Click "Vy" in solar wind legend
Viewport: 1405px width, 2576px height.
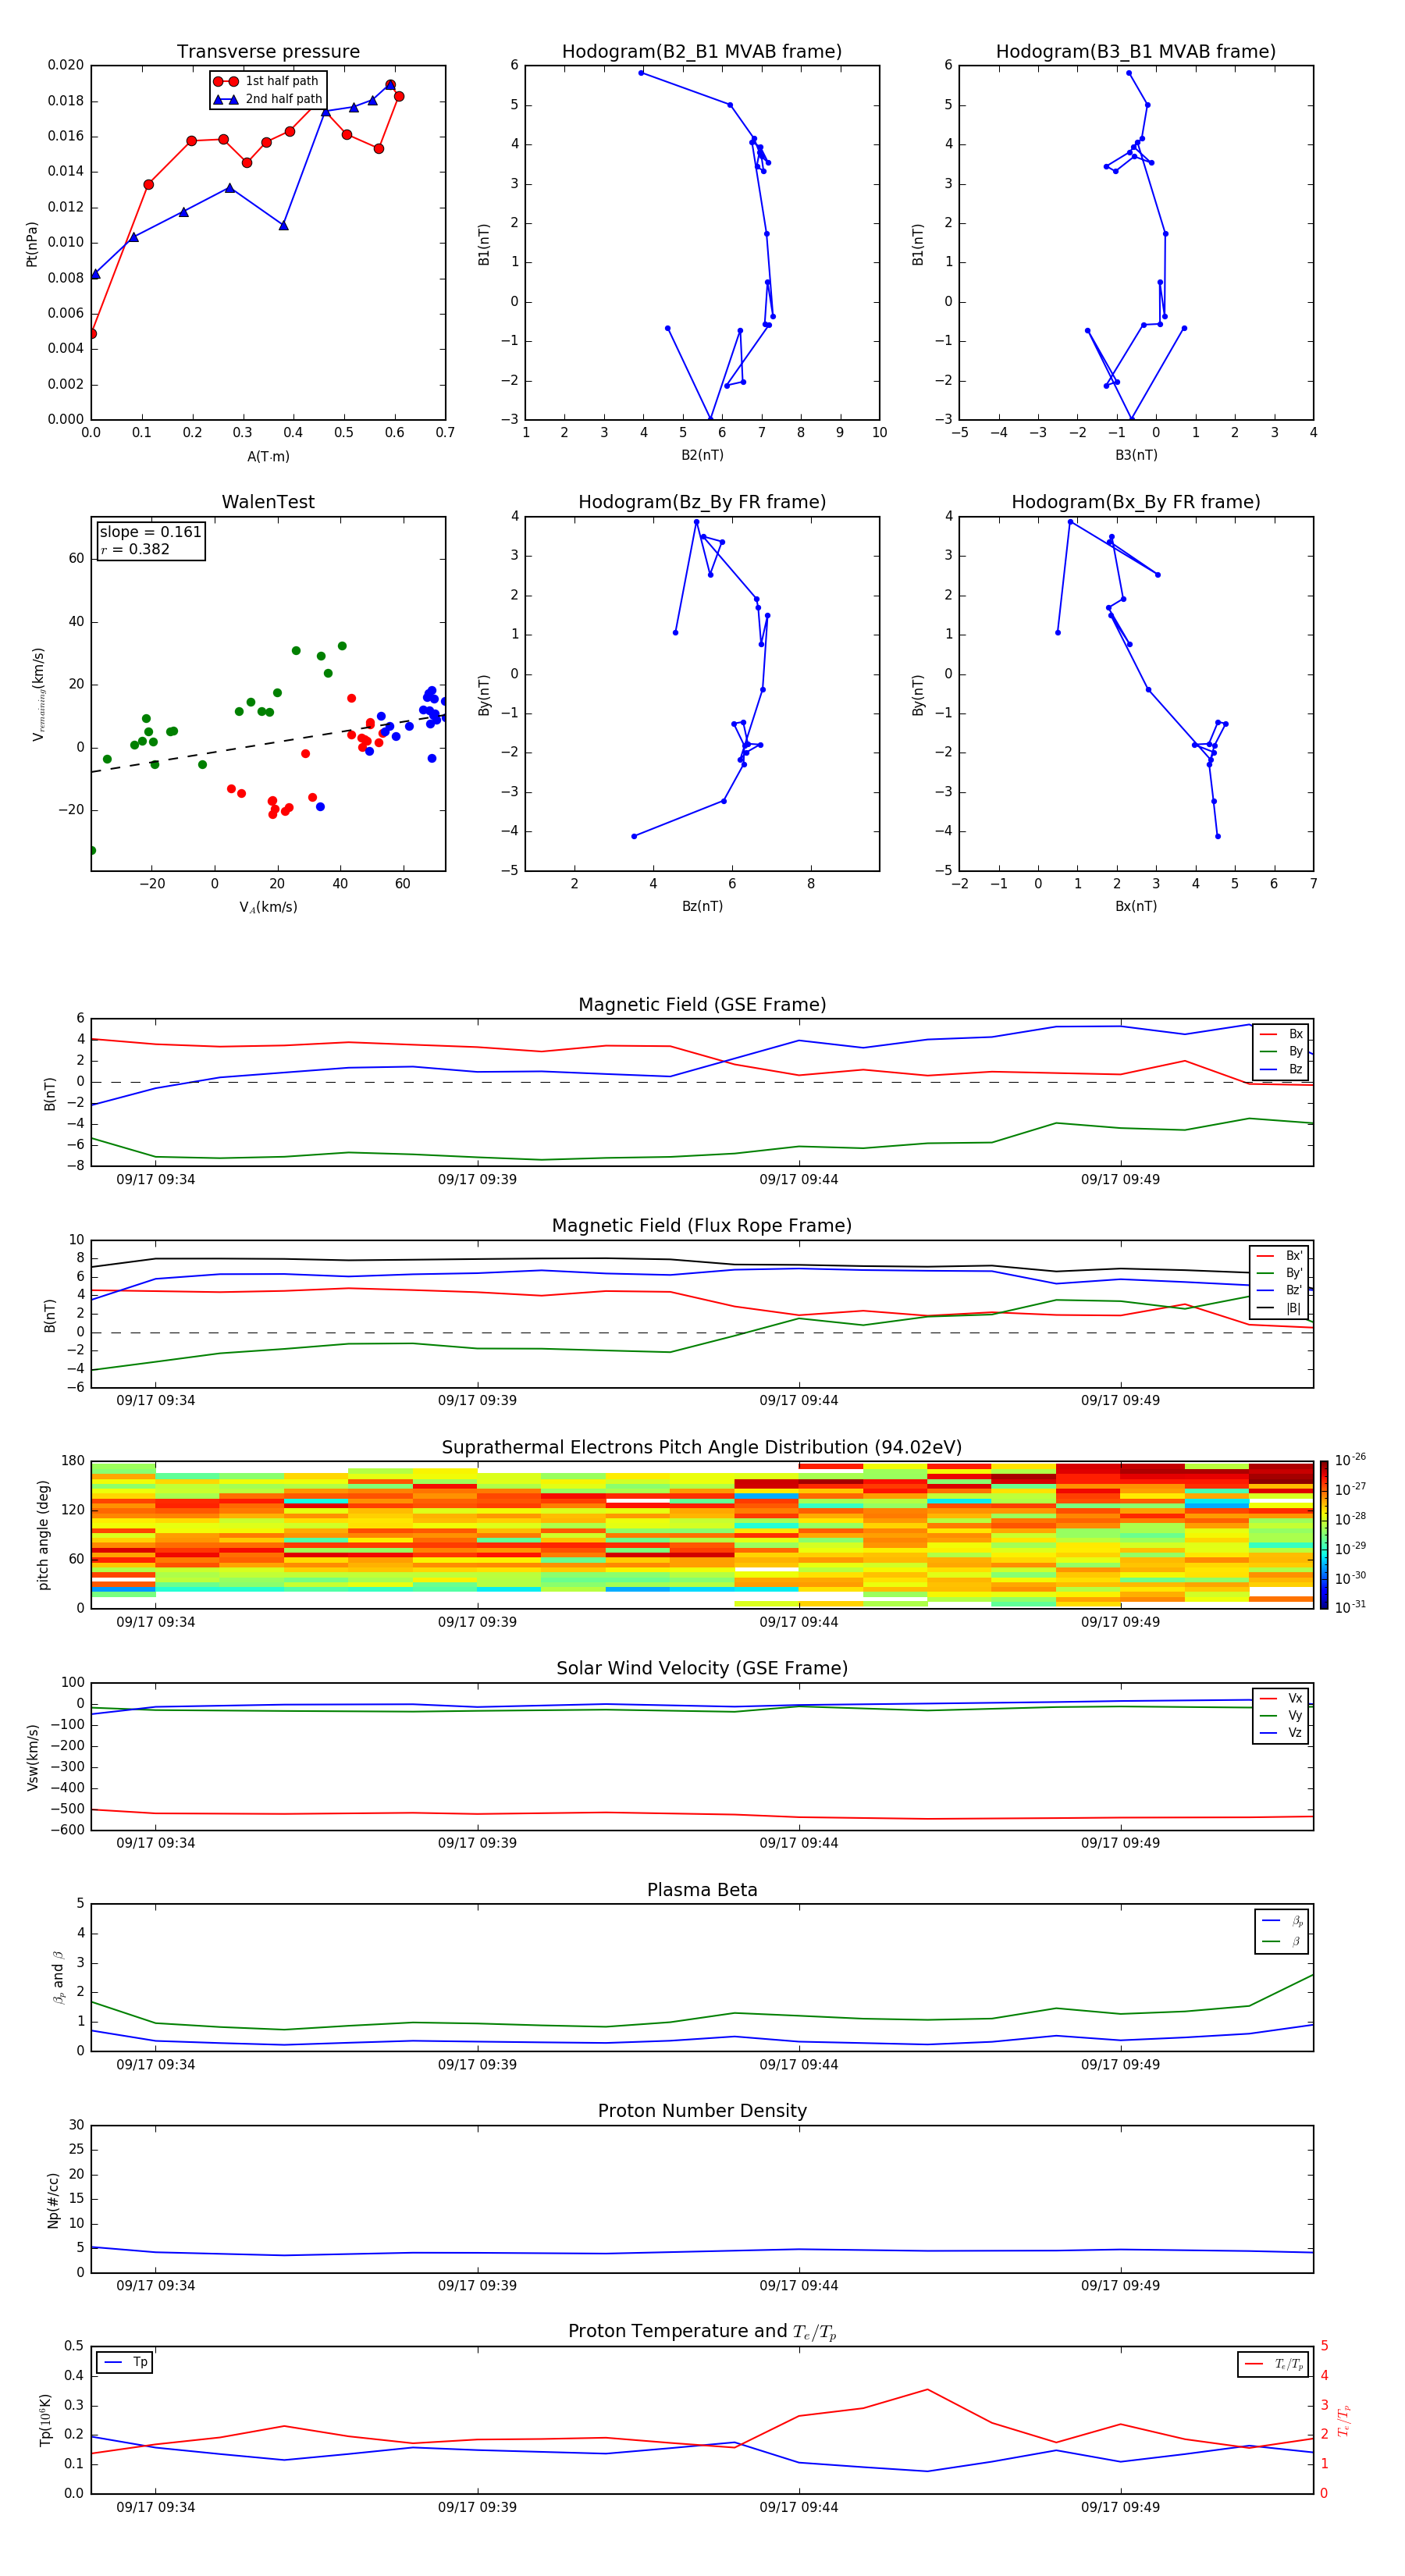point(1295,1715)
